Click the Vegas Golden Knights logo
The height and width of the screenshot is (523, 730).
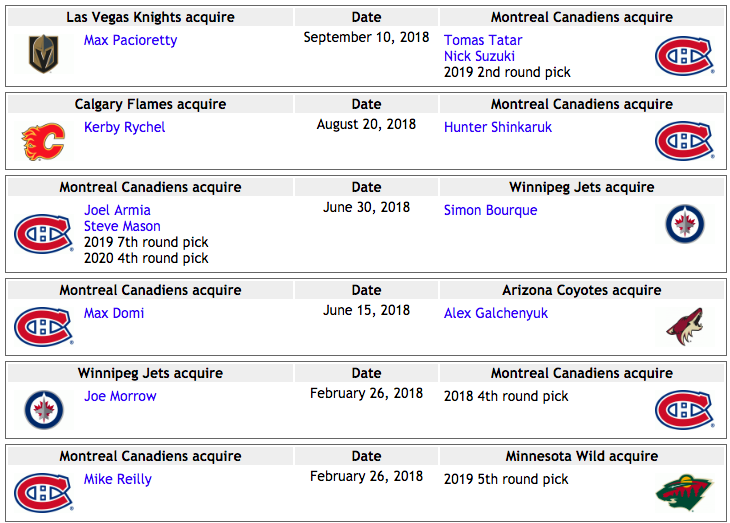pos(44,54)
